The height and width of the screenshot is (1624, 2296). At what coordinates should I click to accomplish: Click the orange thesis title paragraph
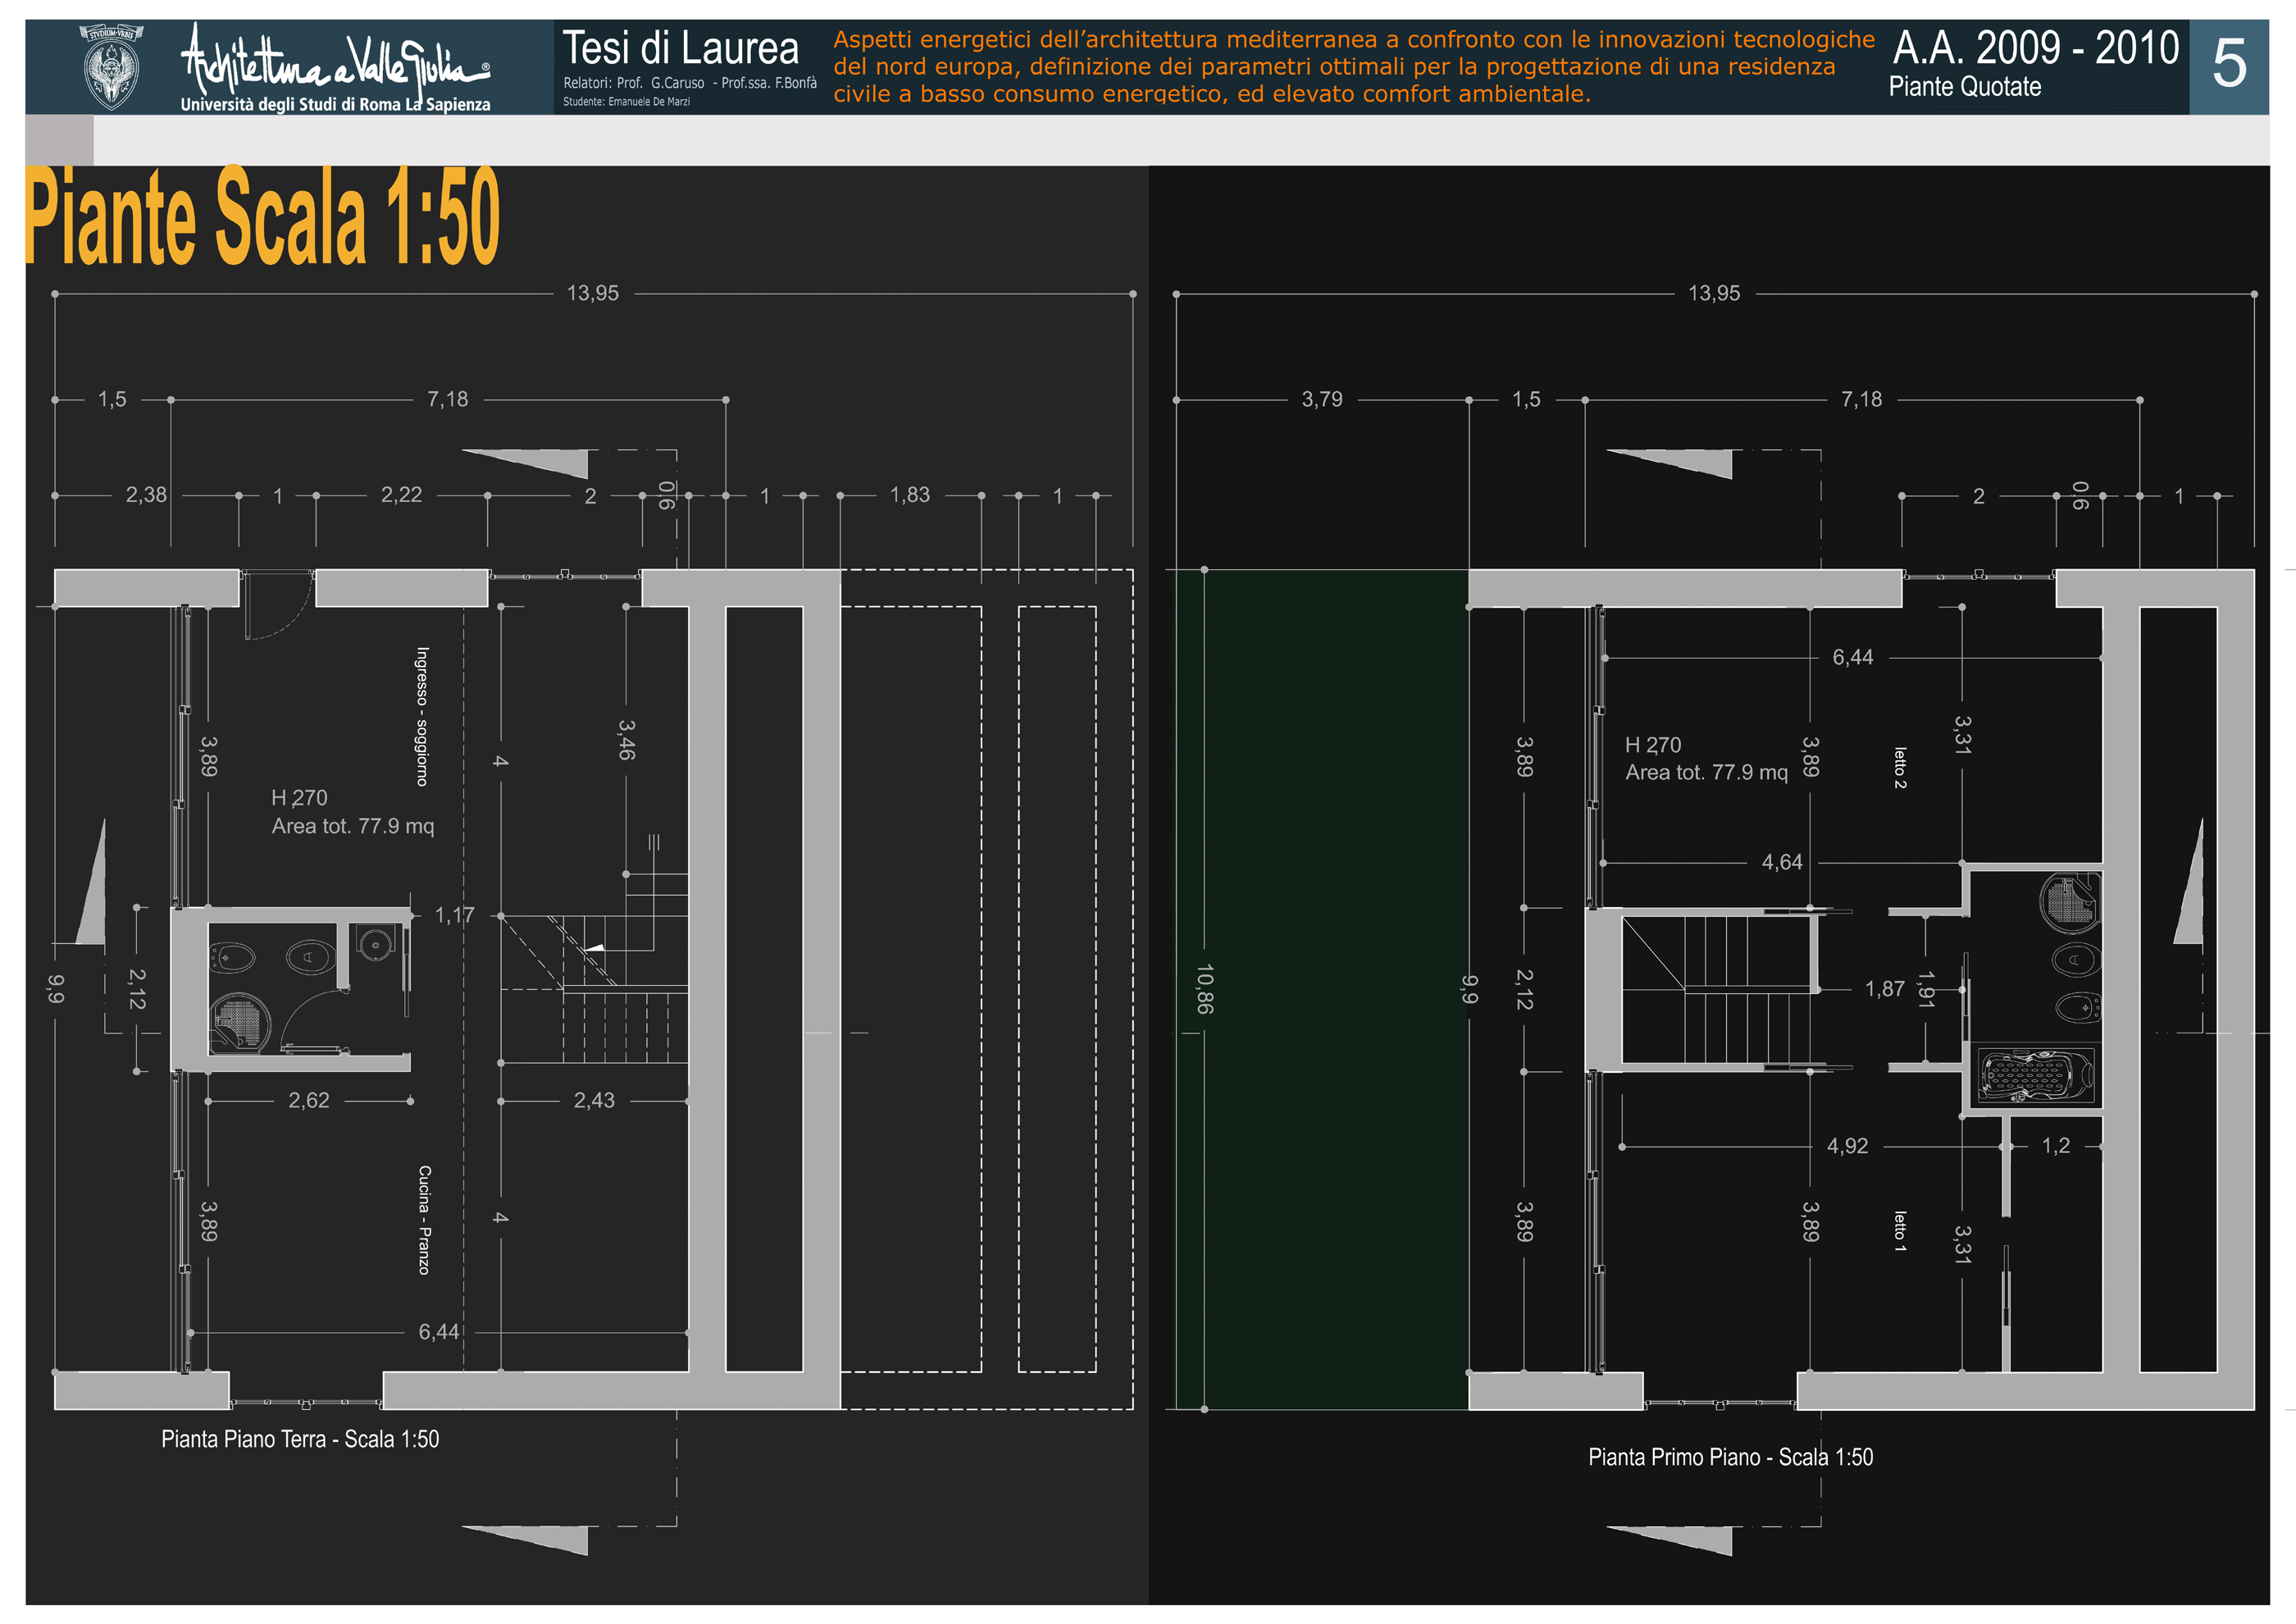point(1353,67)
